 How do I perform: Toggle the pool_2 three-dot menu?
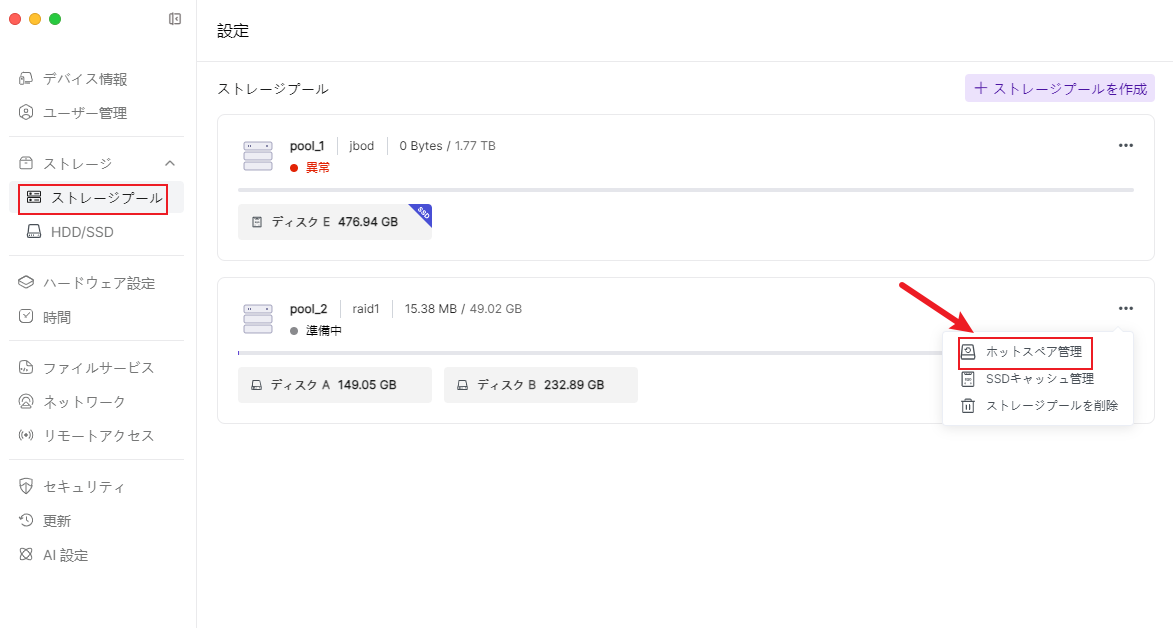pyautogui.click(x=1126, y=309)
